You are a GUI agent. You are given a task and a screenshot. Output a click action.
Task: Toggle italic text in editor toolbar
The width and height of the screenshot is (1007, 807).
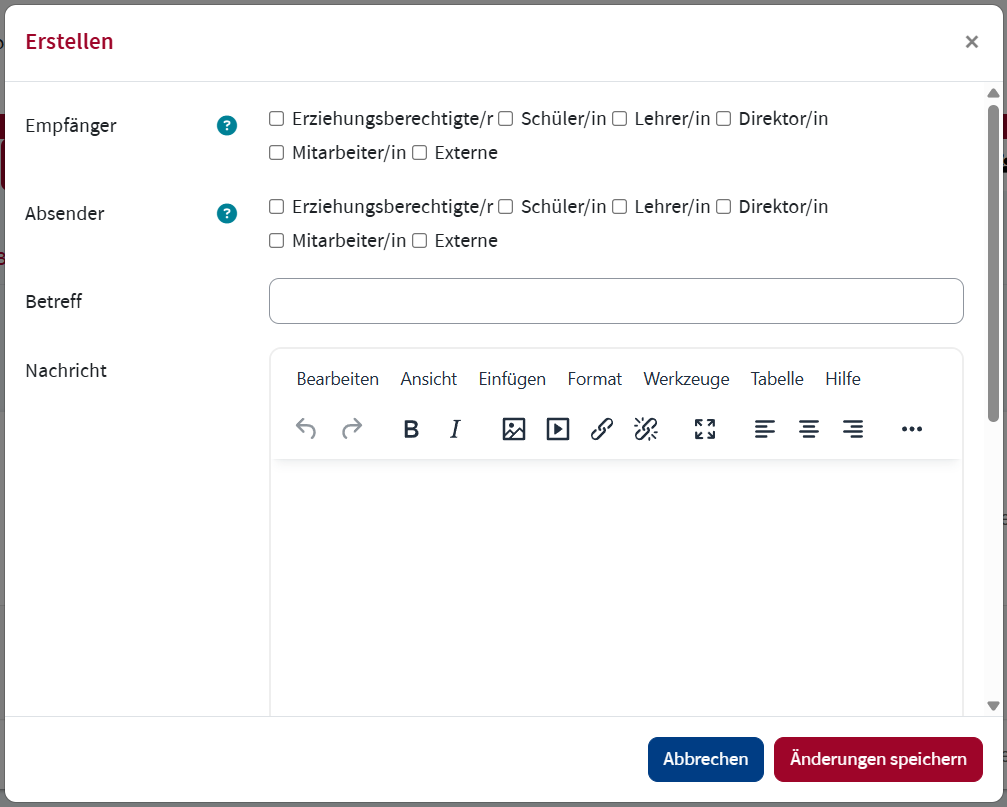click(455, 429)
